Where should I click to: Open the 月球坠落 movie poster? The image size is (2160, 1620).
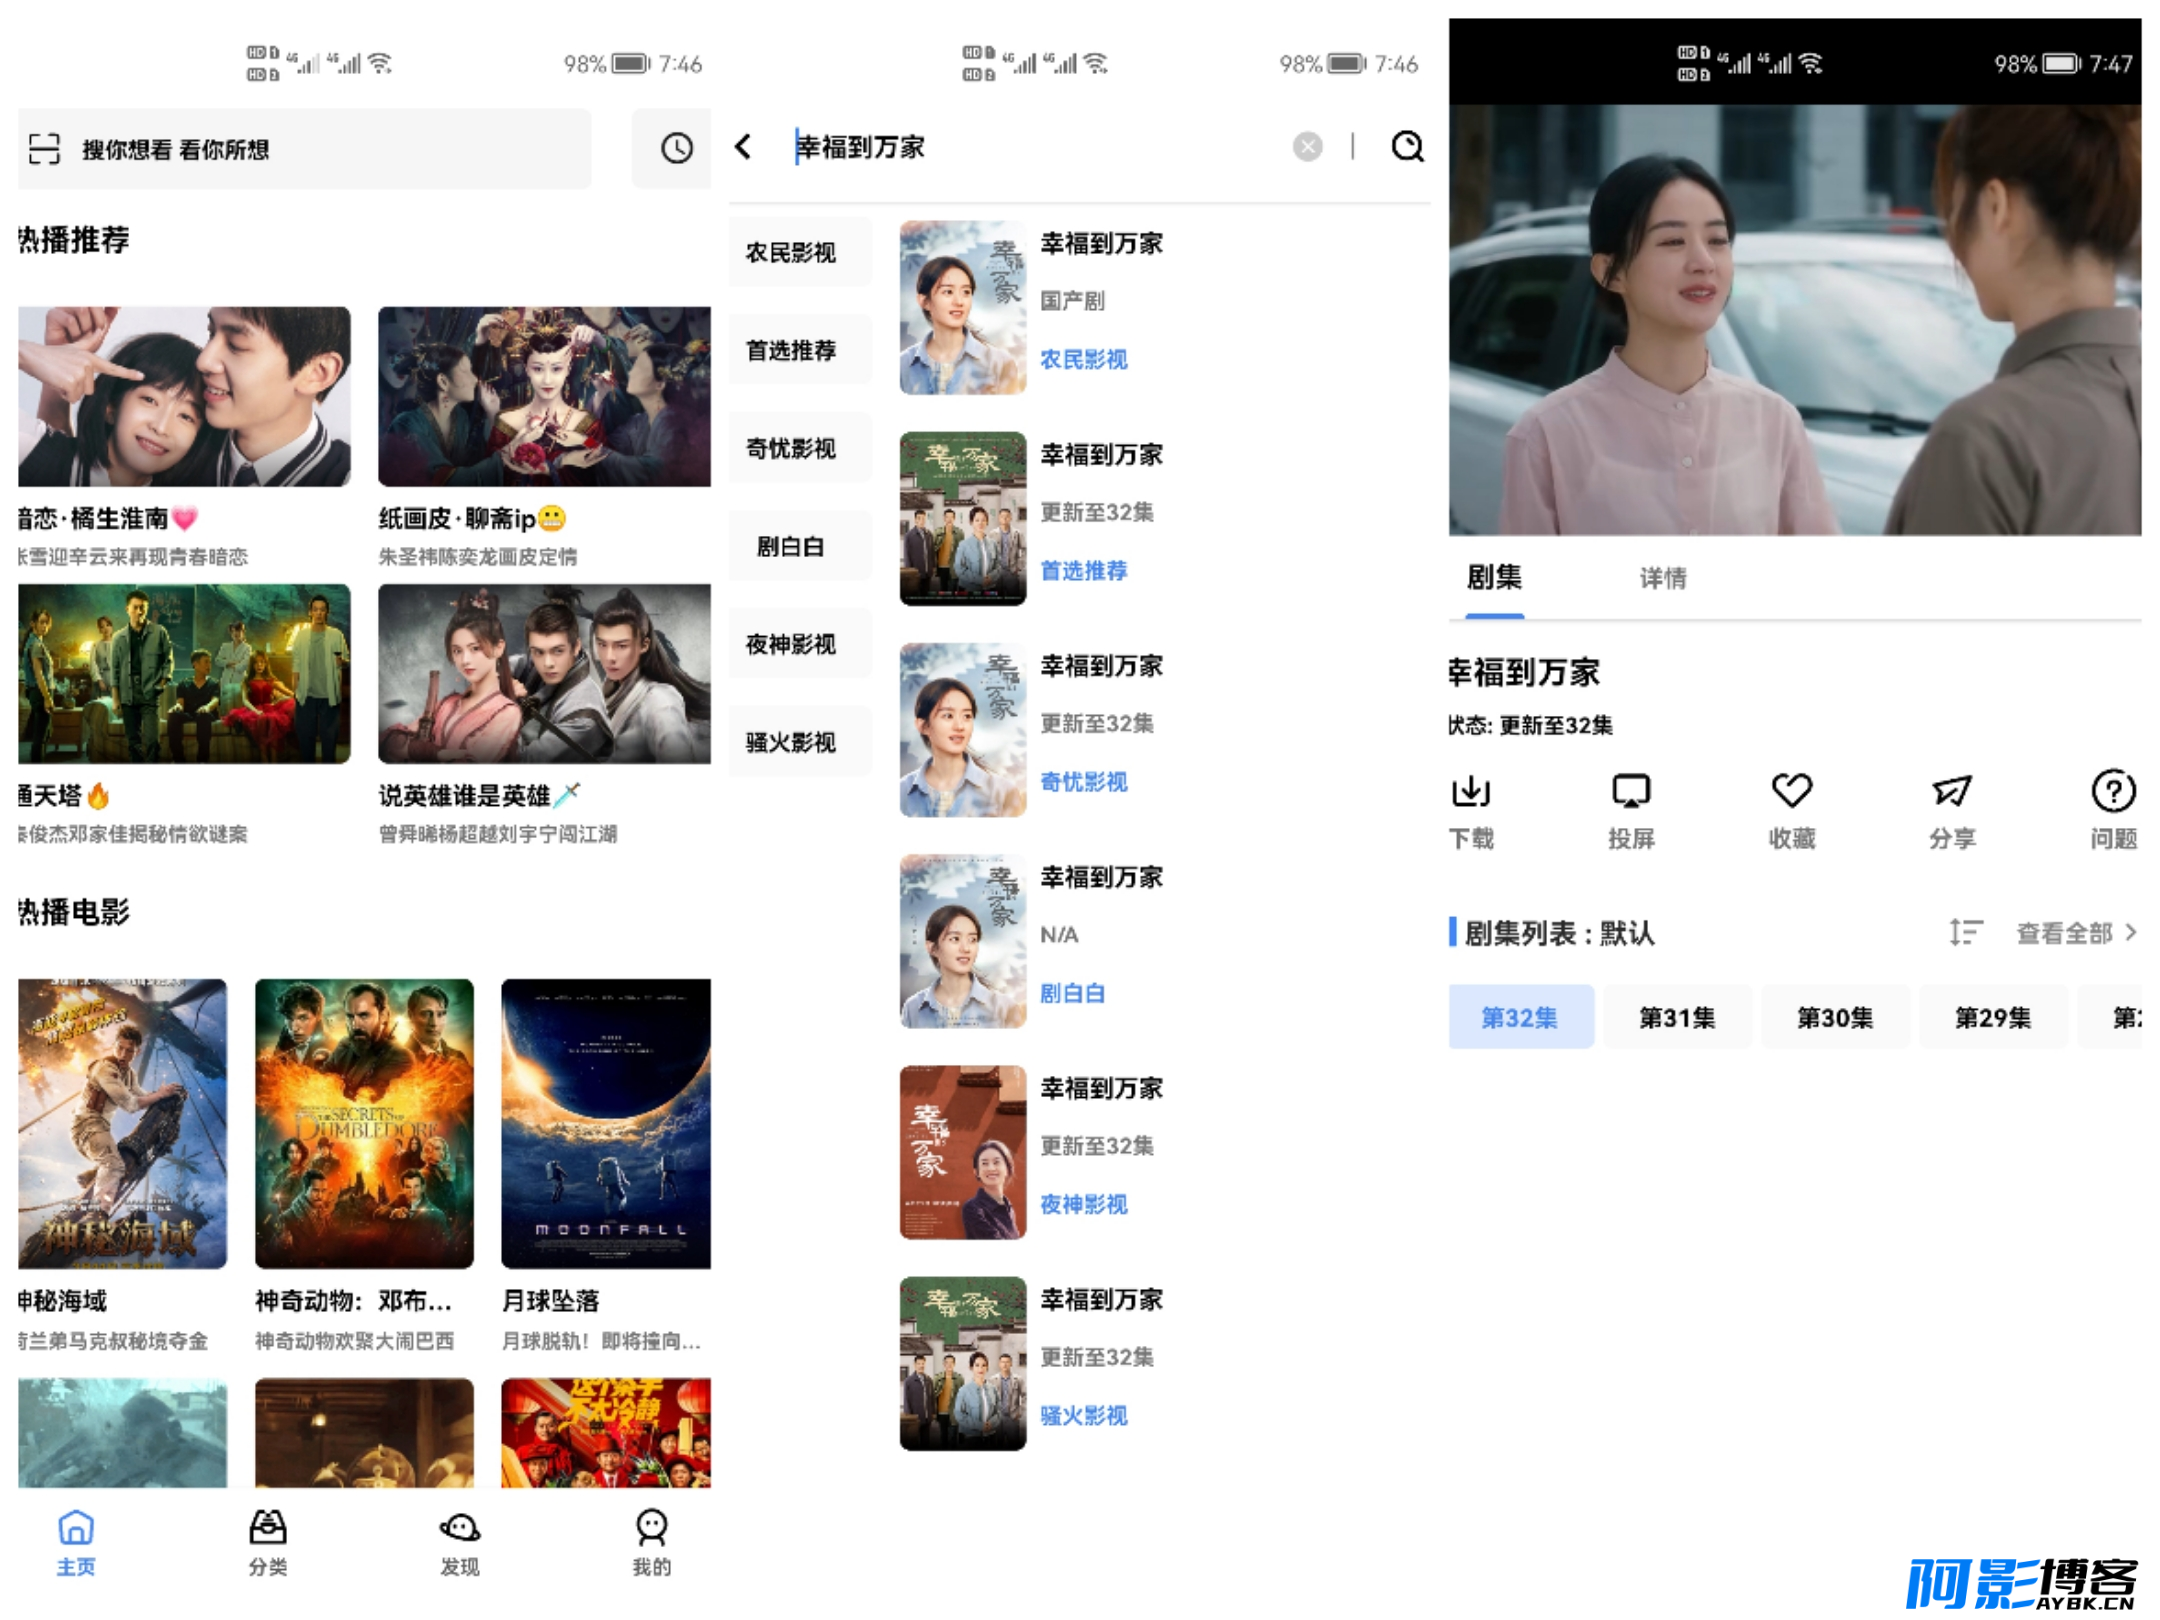(x=606, y=1123)
